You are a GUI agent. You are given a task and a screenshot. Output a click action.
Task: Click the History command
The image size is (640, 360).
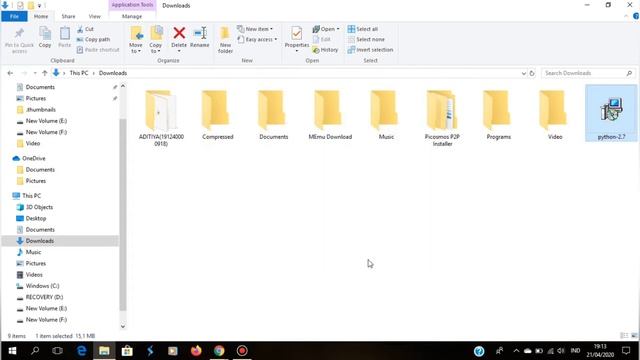click(325, 50)
